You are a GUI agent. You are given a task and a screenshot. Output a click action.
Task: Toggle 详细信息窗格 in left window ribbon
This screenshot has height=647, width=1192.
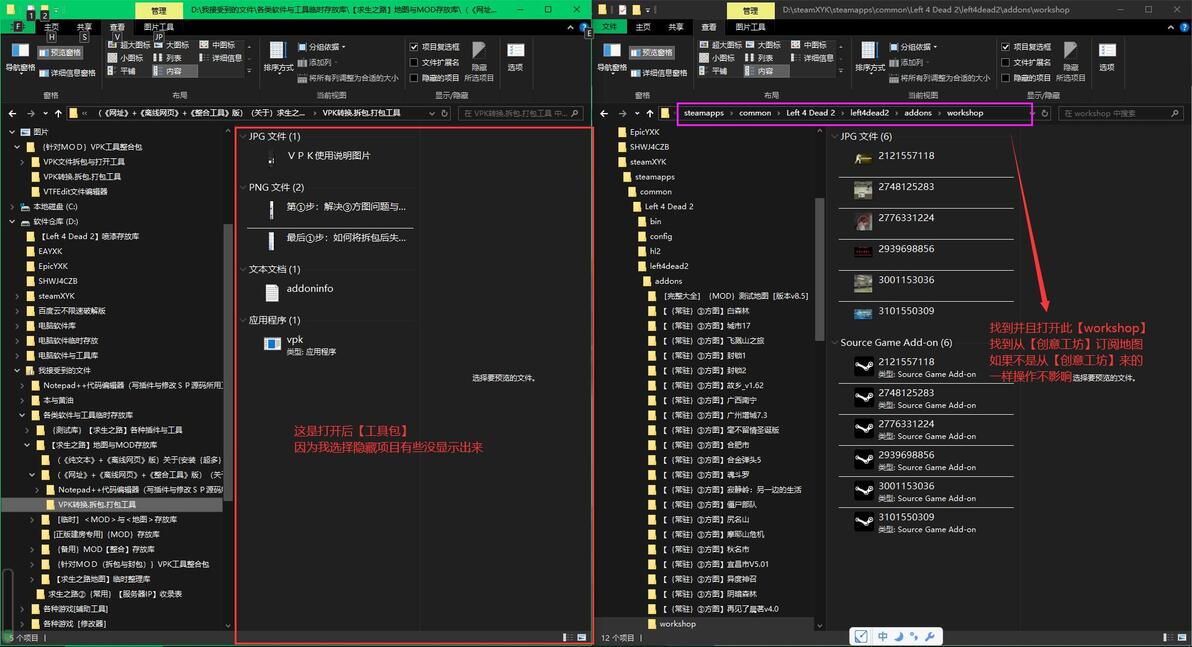tap(68, 73)
